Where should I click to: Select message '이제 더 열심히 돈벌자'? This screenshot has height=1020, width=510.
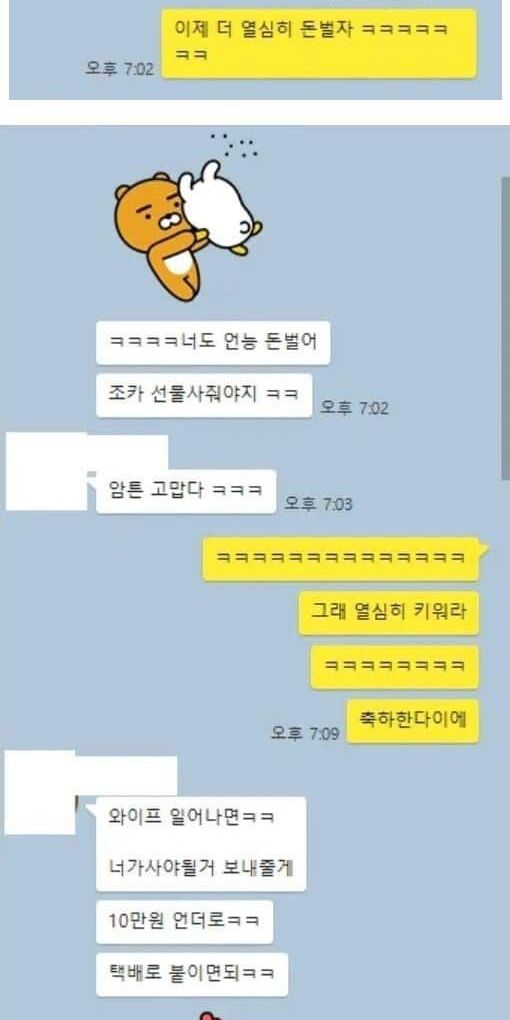[319, 44]
